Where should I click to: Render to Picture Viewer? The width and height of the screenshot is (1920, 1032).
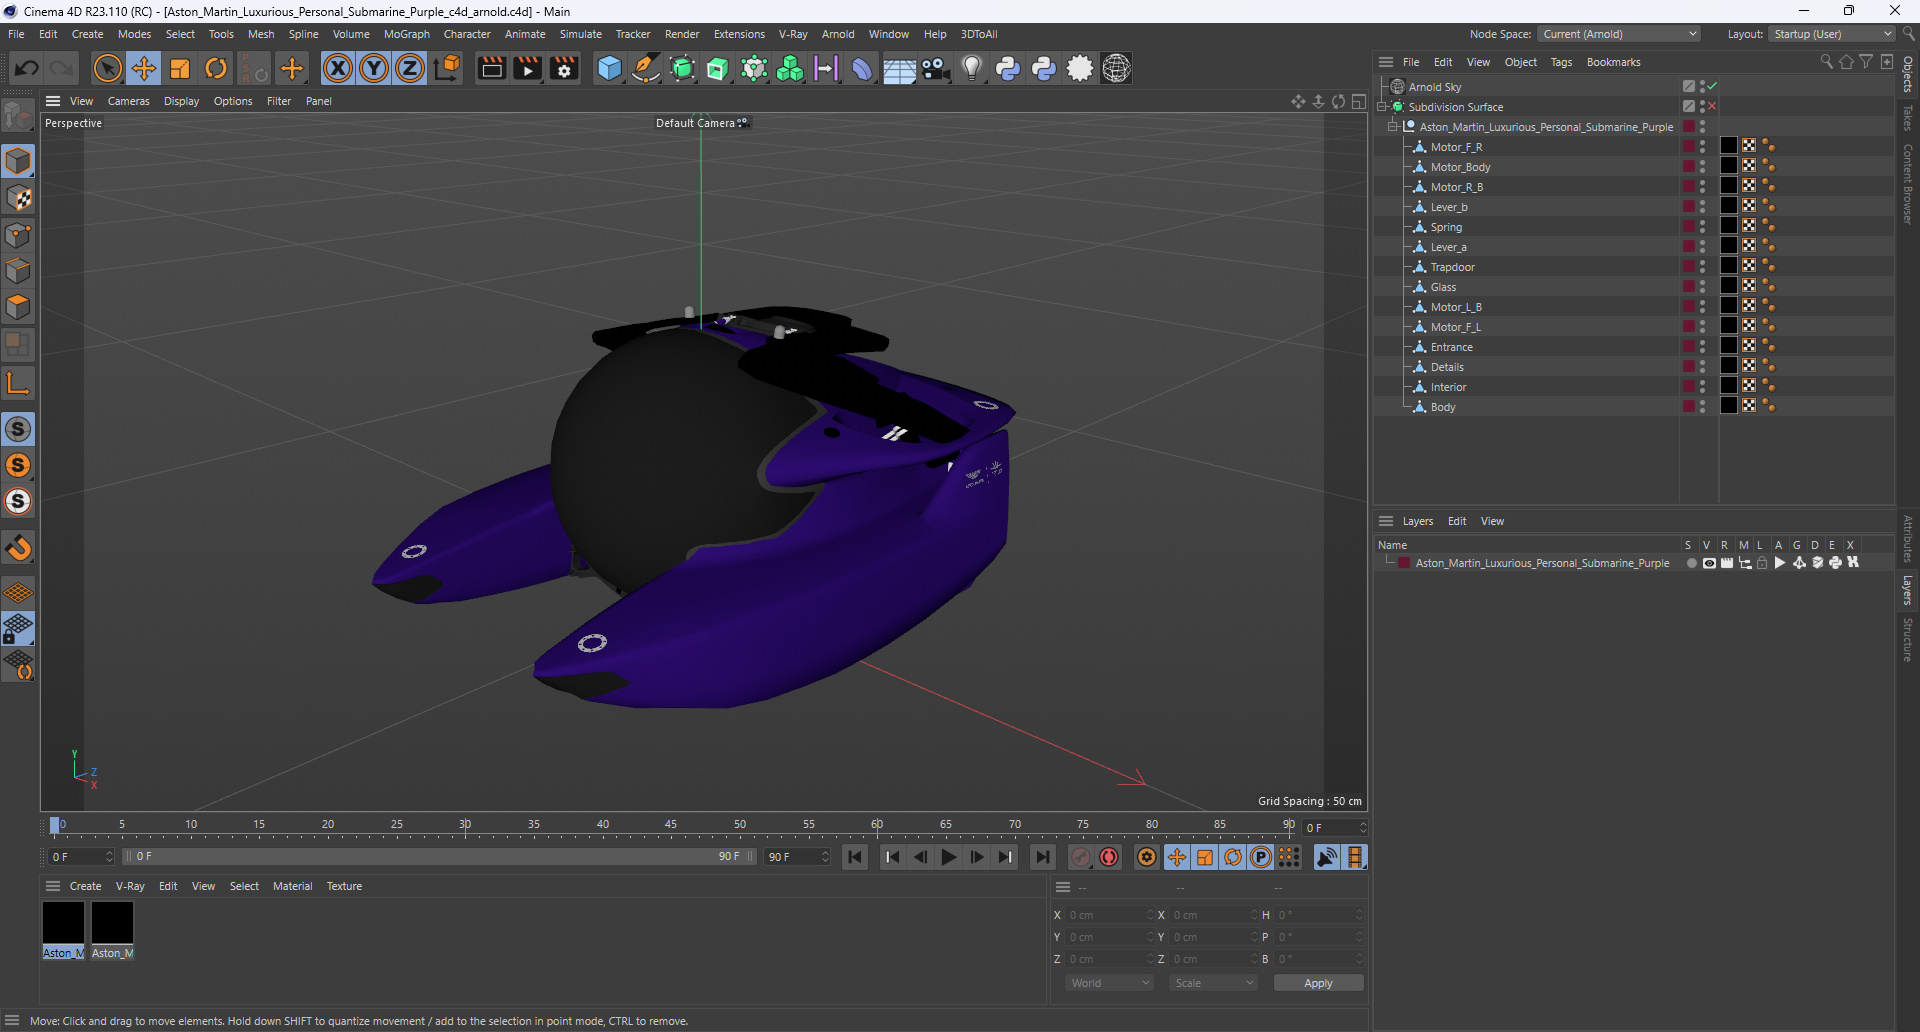point(527,68)
